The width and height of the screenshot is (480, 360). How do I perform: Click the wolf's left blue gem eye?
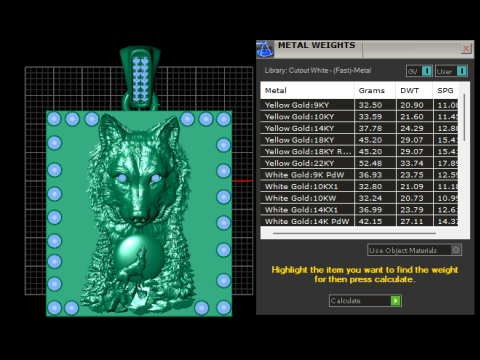click(122, 178)
